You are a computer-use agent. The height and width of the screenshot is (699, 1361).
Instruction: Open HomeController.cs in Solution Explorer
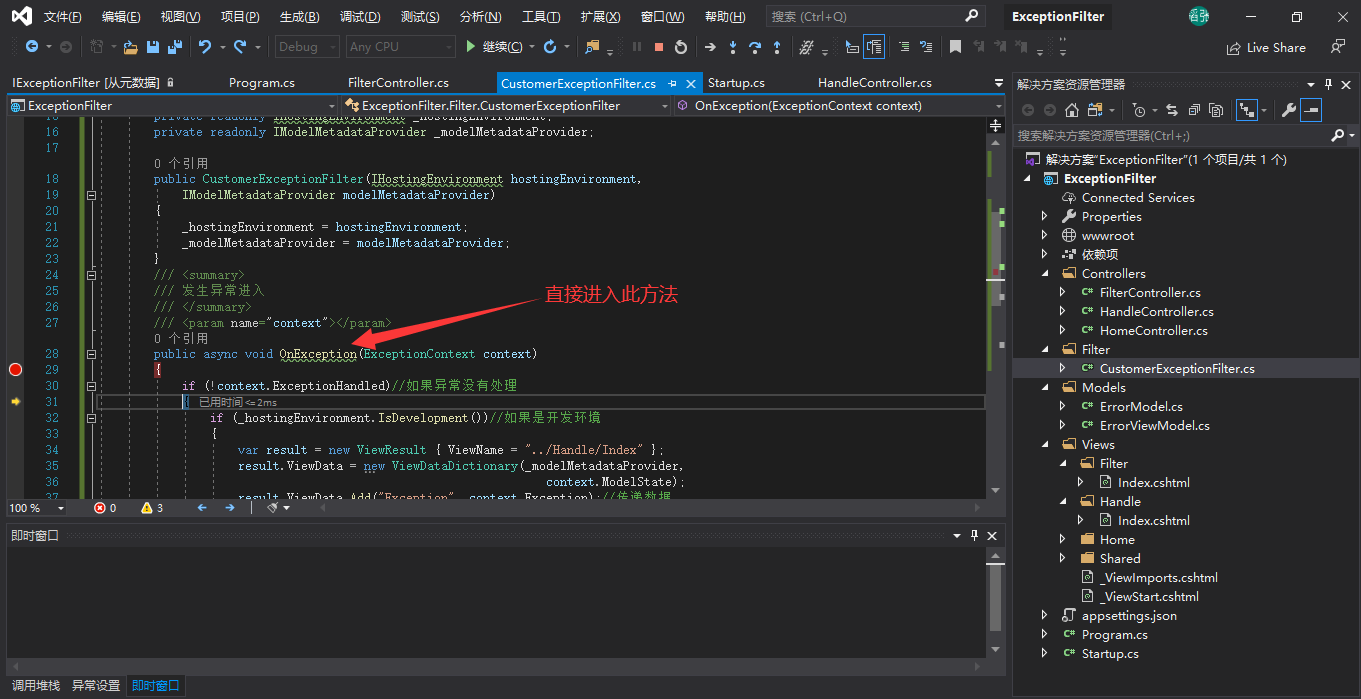(1153, 331)
